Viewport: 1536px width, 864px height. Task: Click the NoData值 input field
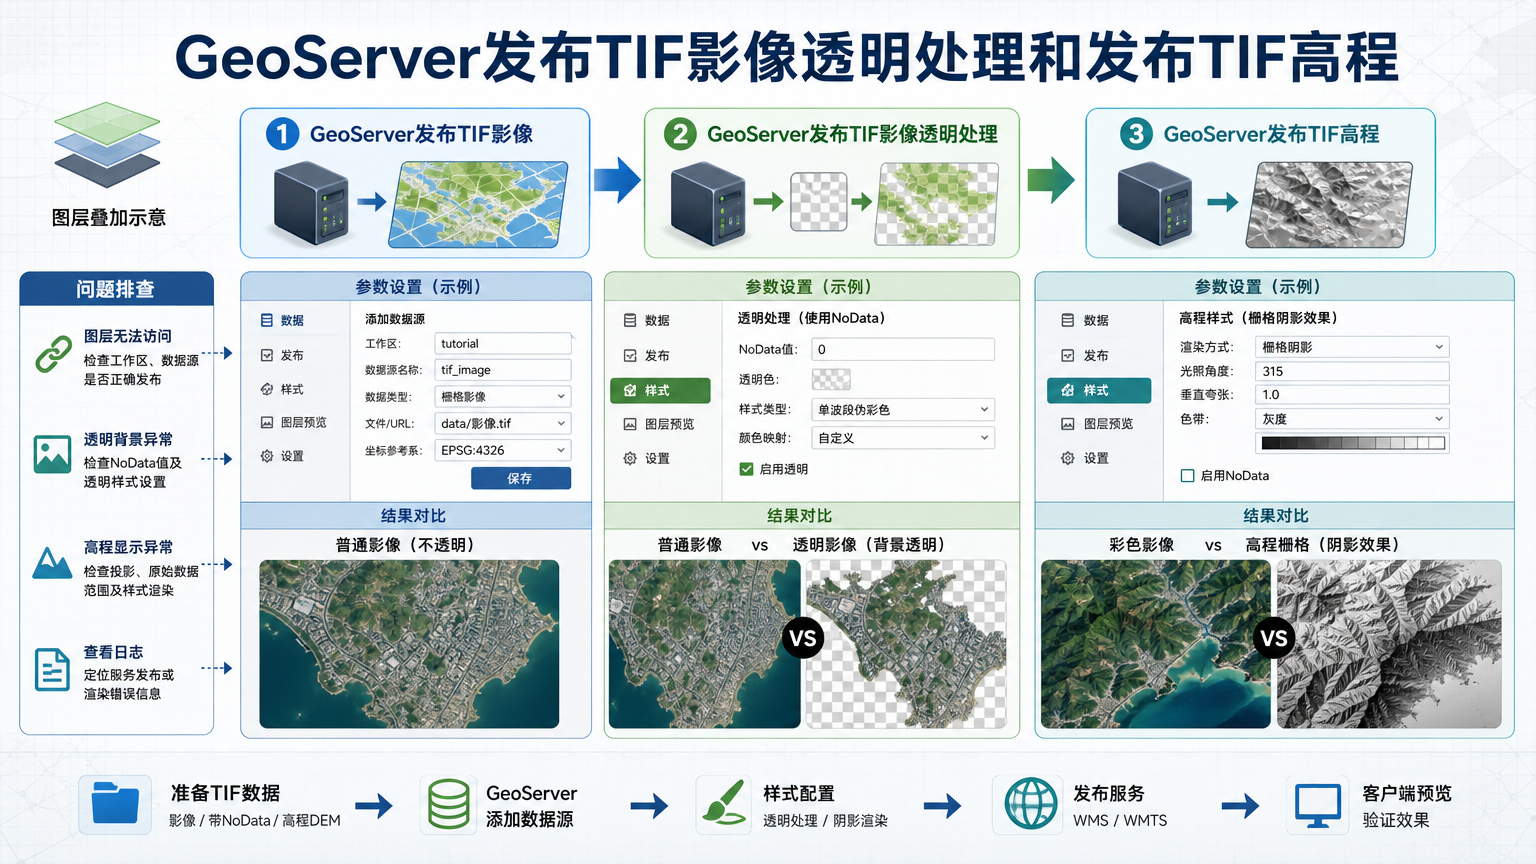click(903, 349)
